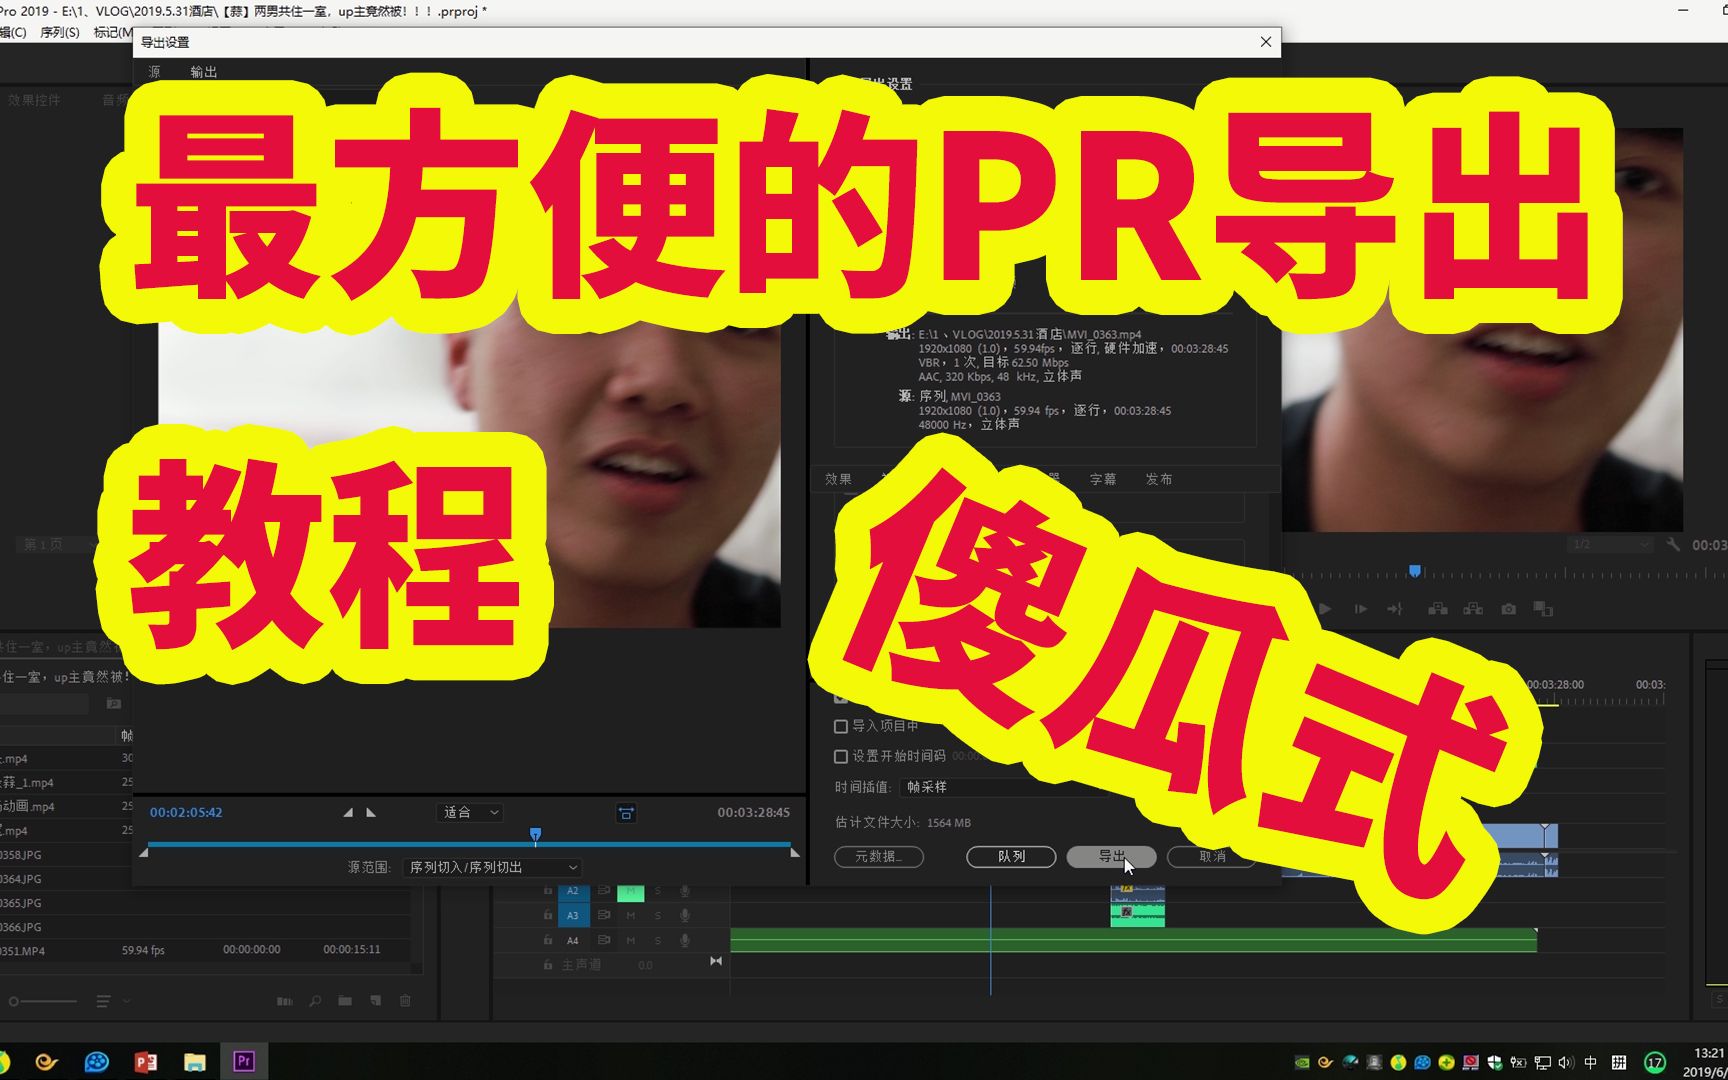Open the 效果 tab in export settings
Image resolution: width=1728 pixels, height=1080 pixels.
pos(838,479)
